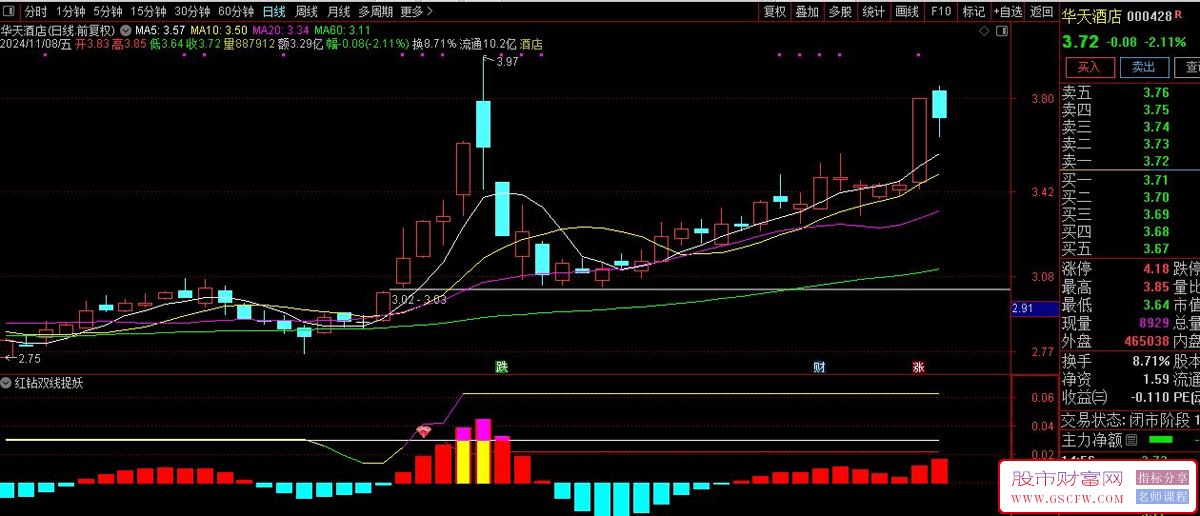This screenshot has height=516, width=1200.
Task: Click the 财 finance marker below chart
Action: (x=818, y=367)
